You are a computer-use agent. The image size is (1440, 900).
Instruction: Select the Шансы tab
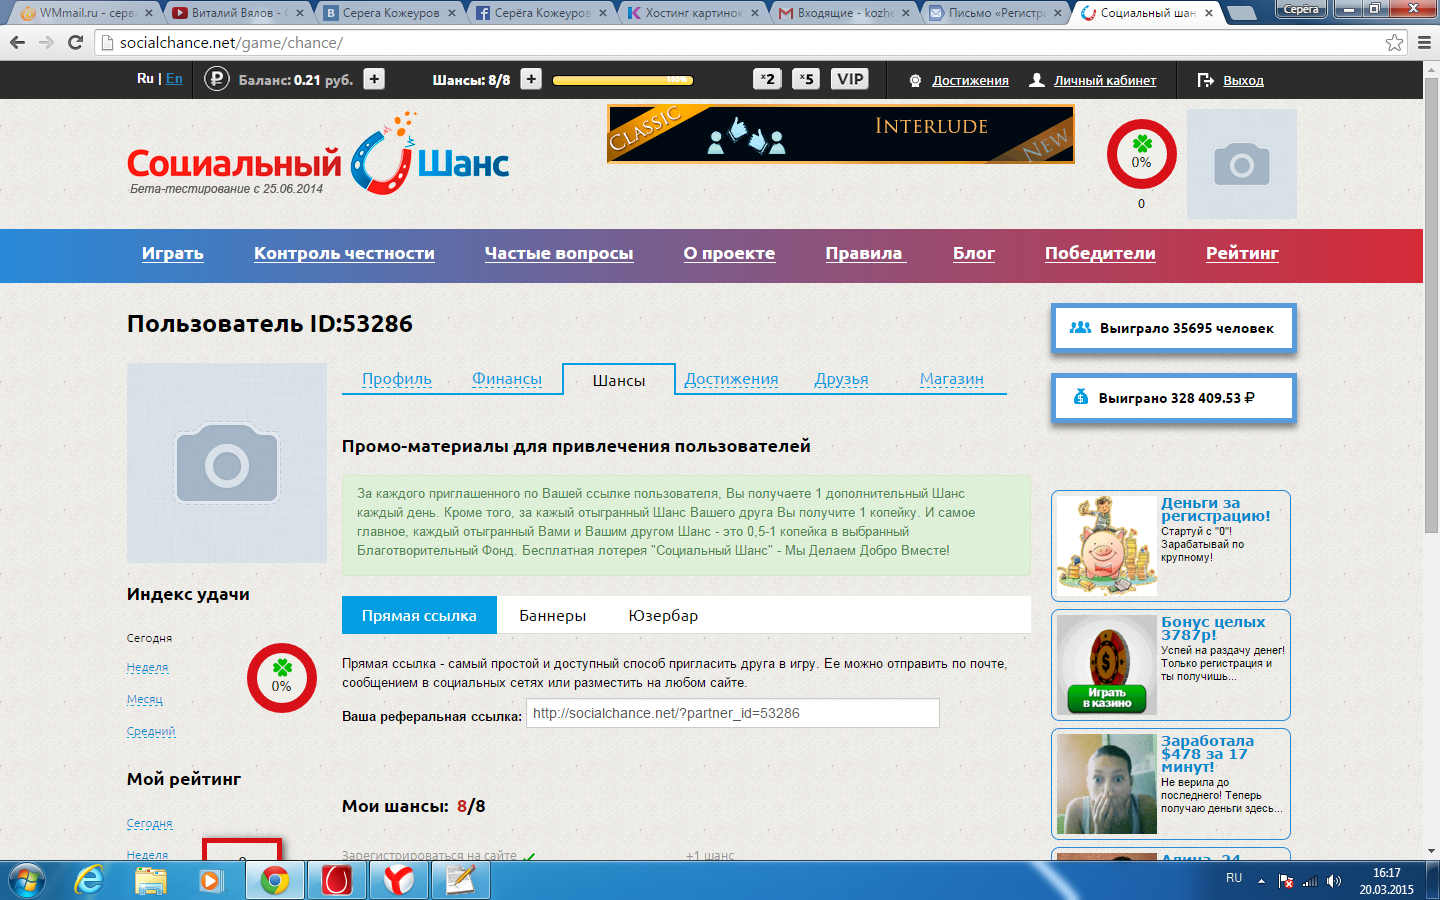619,380
